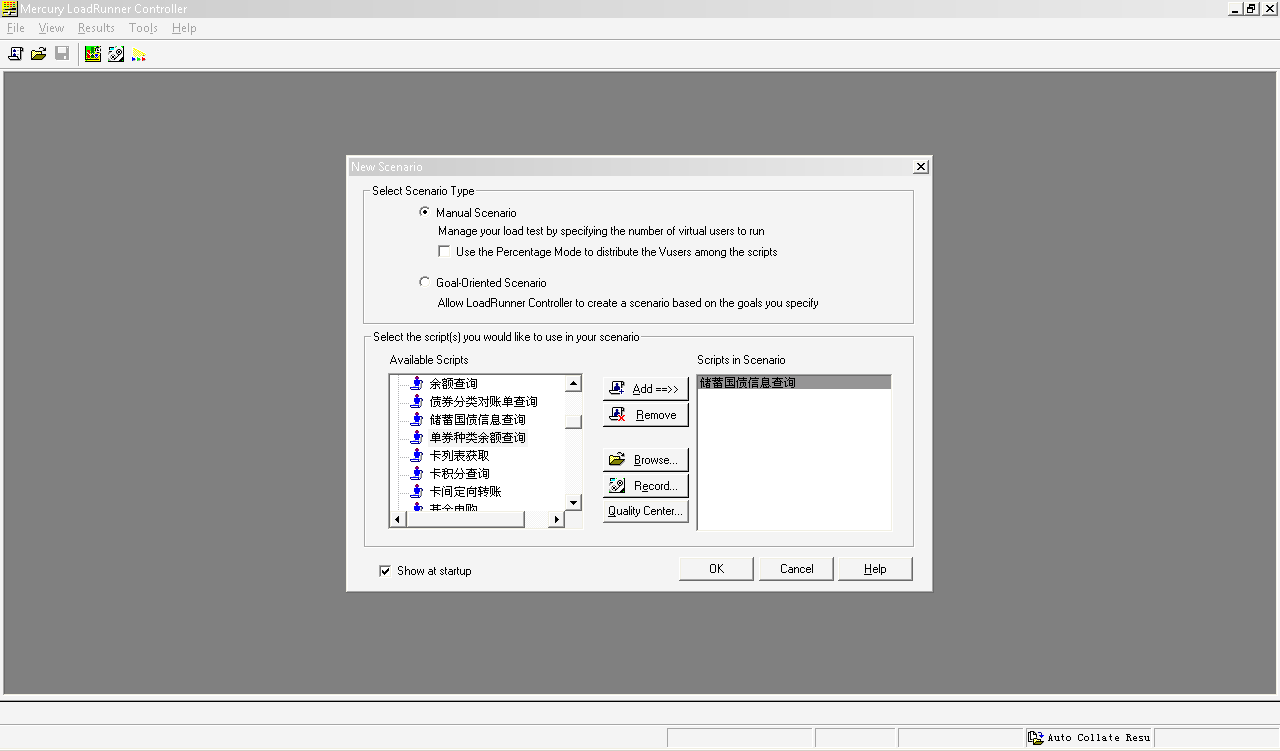Click the Help button in the dialog
1280x751 pixels.
[875, 569]
